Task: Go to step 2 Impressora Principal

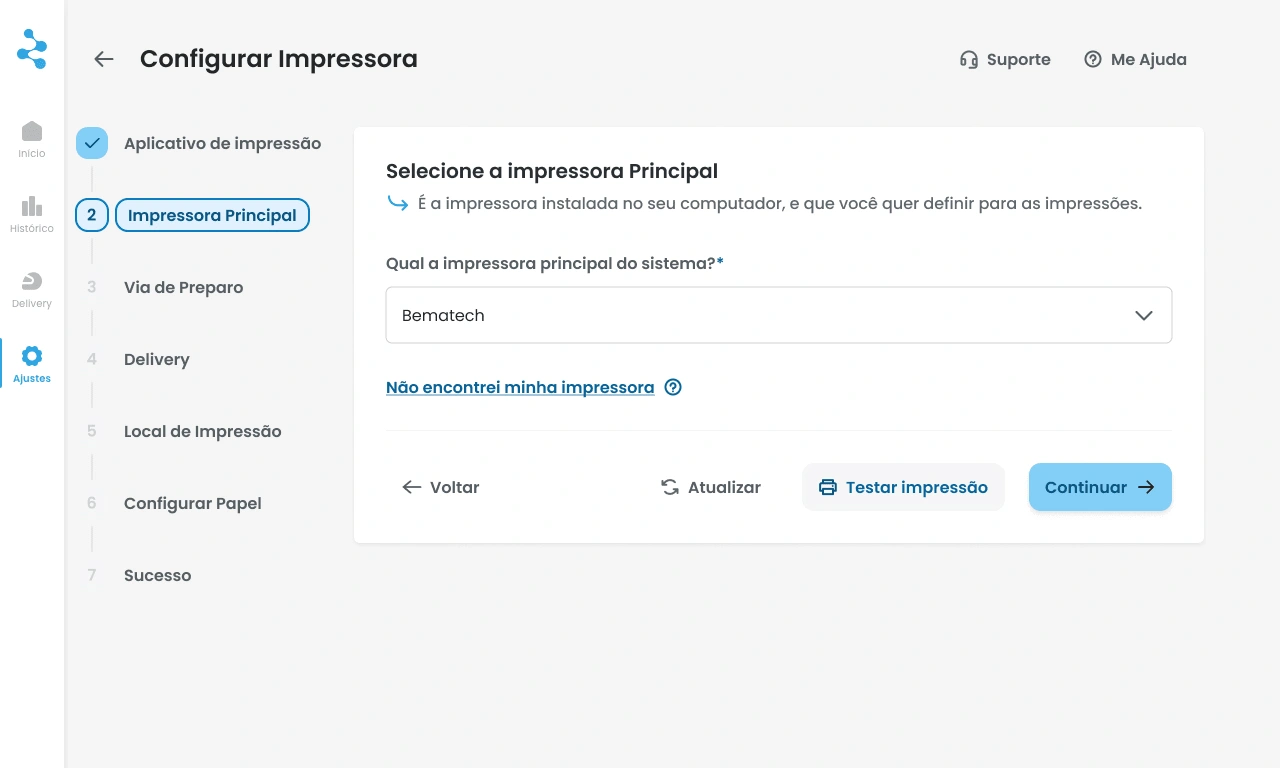Action: coord(212,215)
